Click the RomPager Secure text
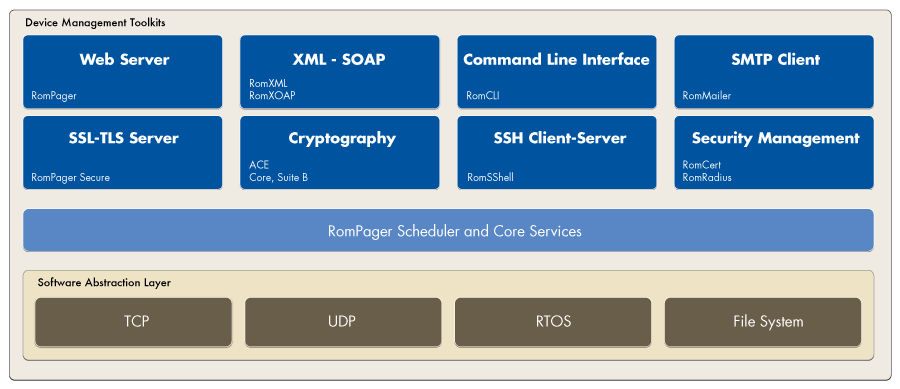 pos(70,177)
